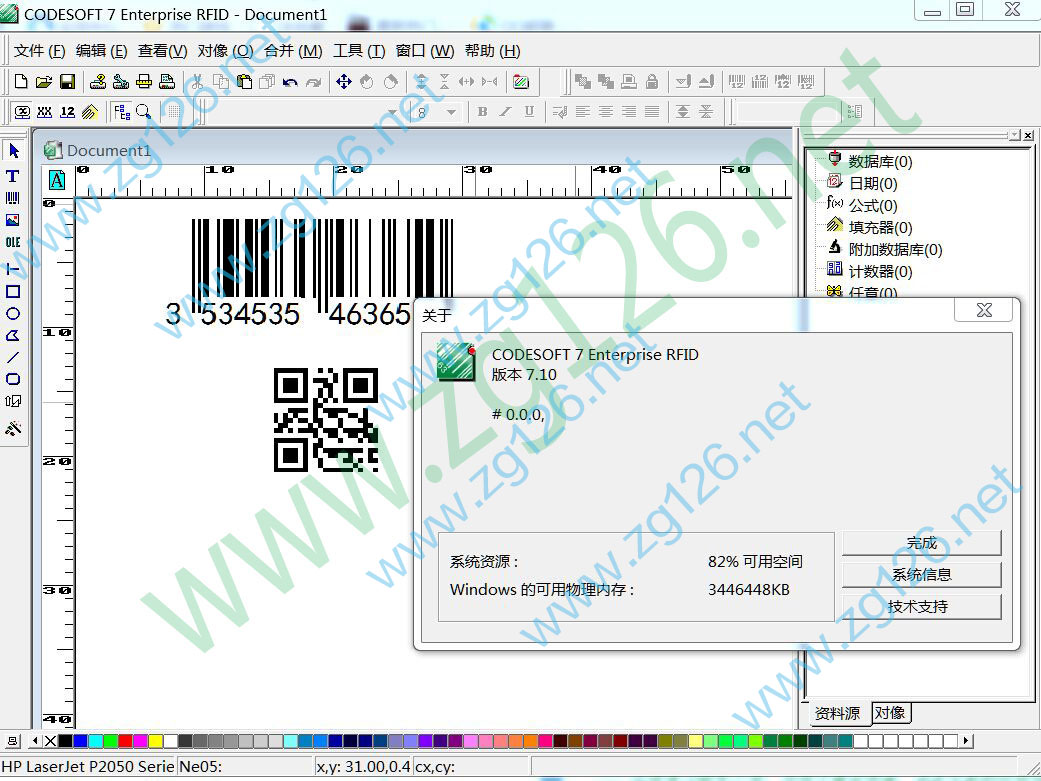This screenshot has height=781, width=1041.
Task: Select the Polygon drawing tool
Action: [x=13, y=335]
